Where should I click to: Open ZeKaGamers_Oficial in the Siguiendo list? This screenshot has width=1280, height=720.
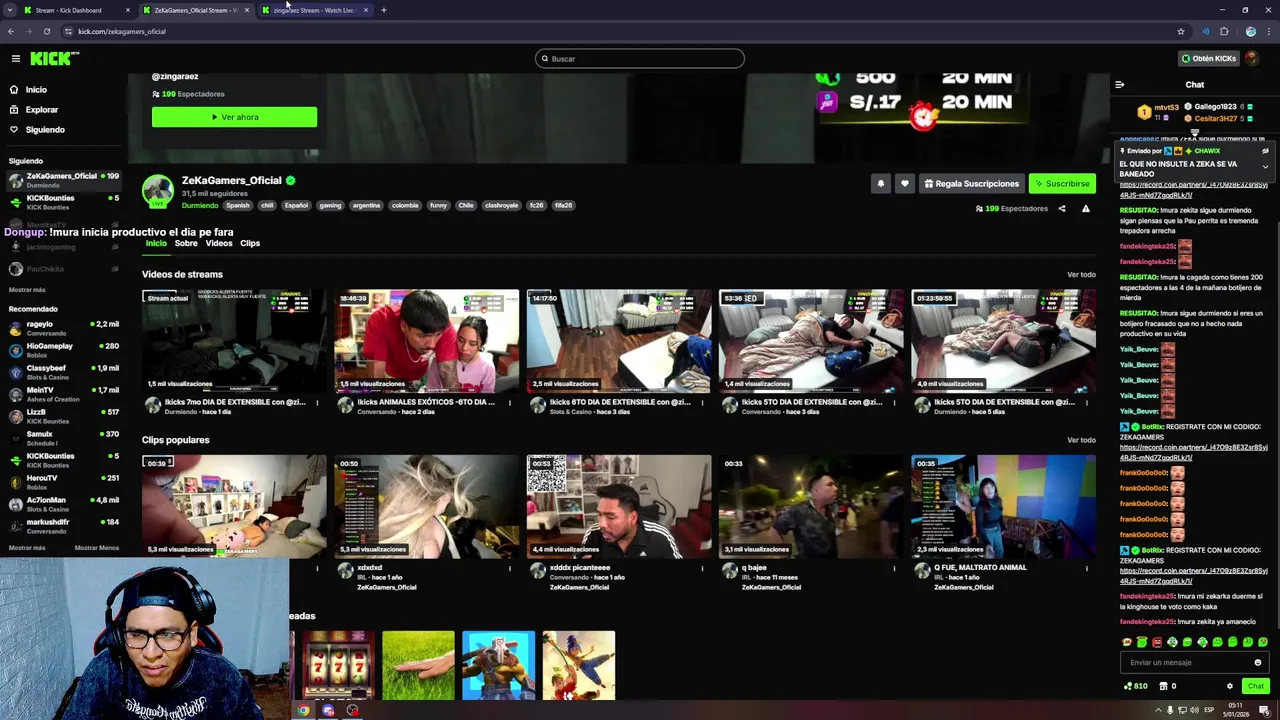(x=63, y=180)
